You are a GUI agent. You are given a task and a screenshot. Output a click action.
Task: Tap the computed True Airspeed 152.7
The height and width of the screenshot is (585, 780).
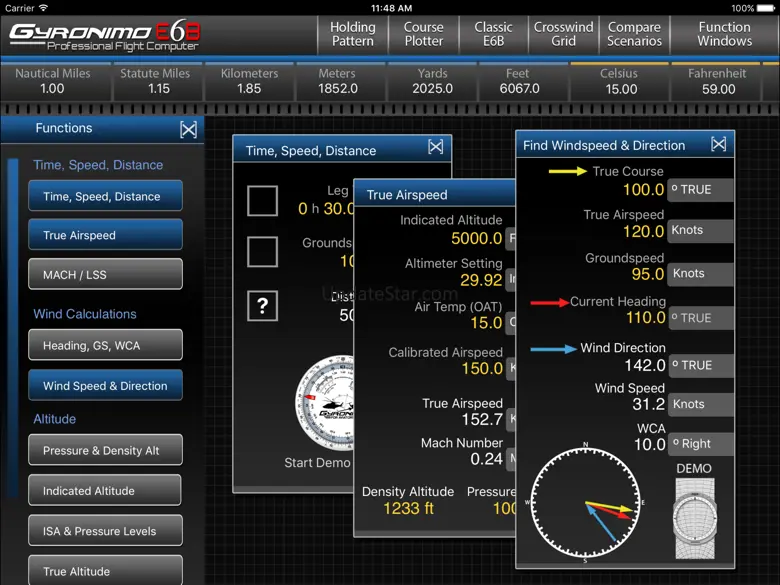(482, 419)
